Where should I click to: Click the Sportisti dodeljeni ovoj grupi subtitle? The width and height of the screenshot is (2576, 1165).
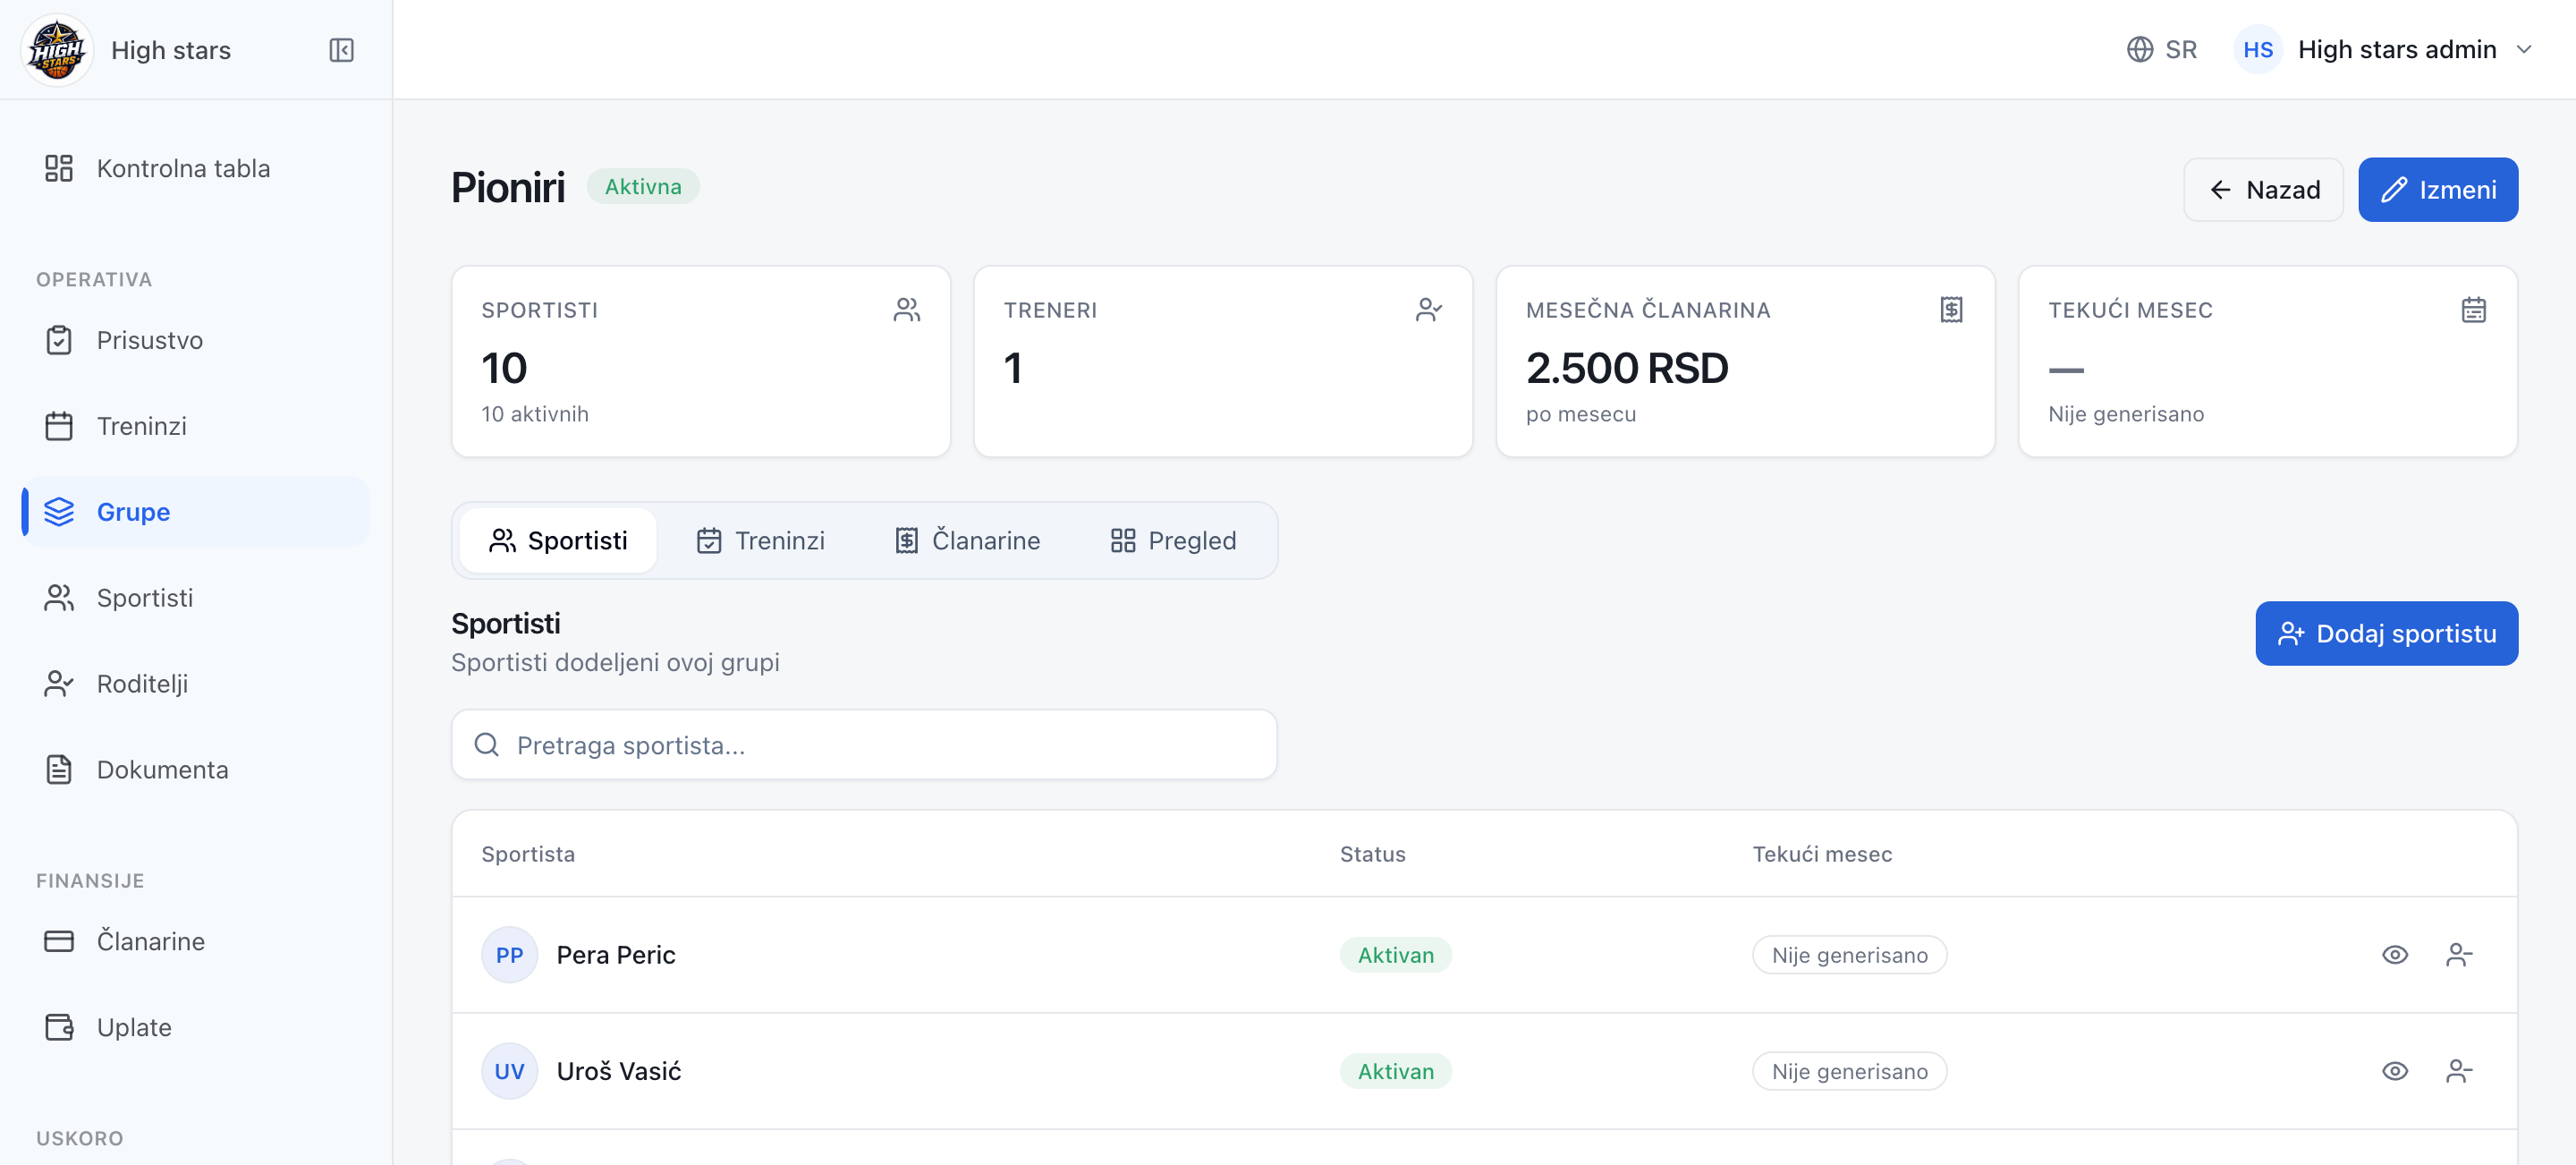tap(615, 662)
